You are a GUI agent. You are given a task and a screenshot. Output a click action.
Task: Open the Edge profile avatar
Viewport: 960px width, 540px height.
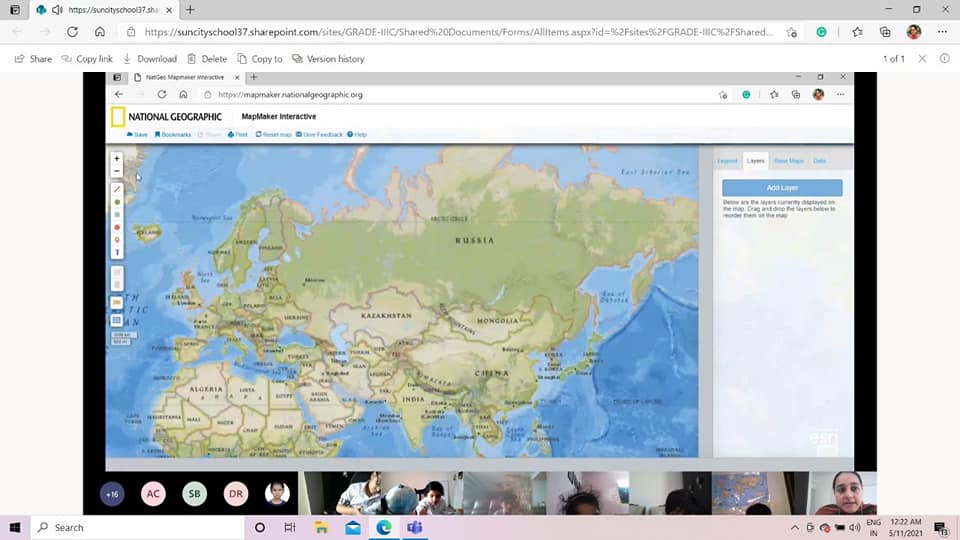click(x=914, y=32)
